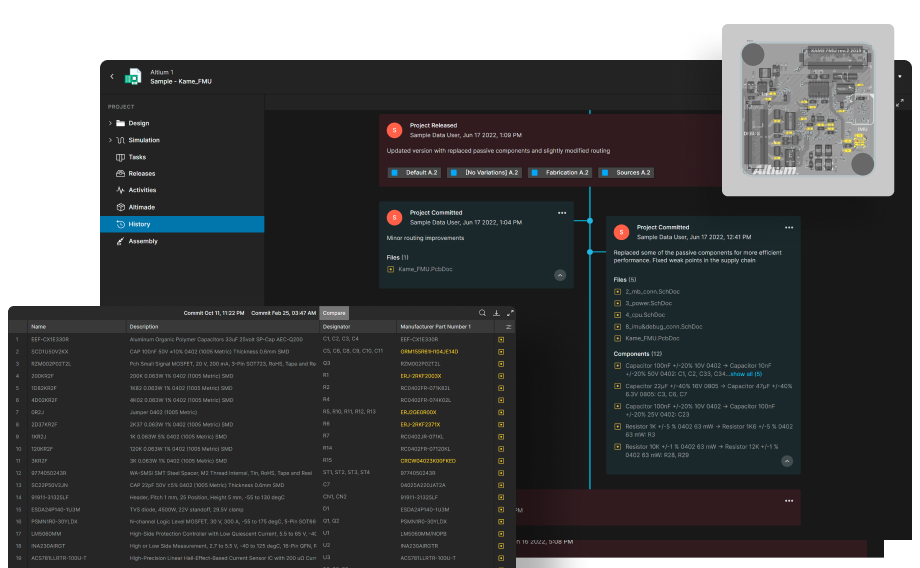Collapse the 12:41 PM commit card
This screenshot has height=568, width=920.
point(787,461)
